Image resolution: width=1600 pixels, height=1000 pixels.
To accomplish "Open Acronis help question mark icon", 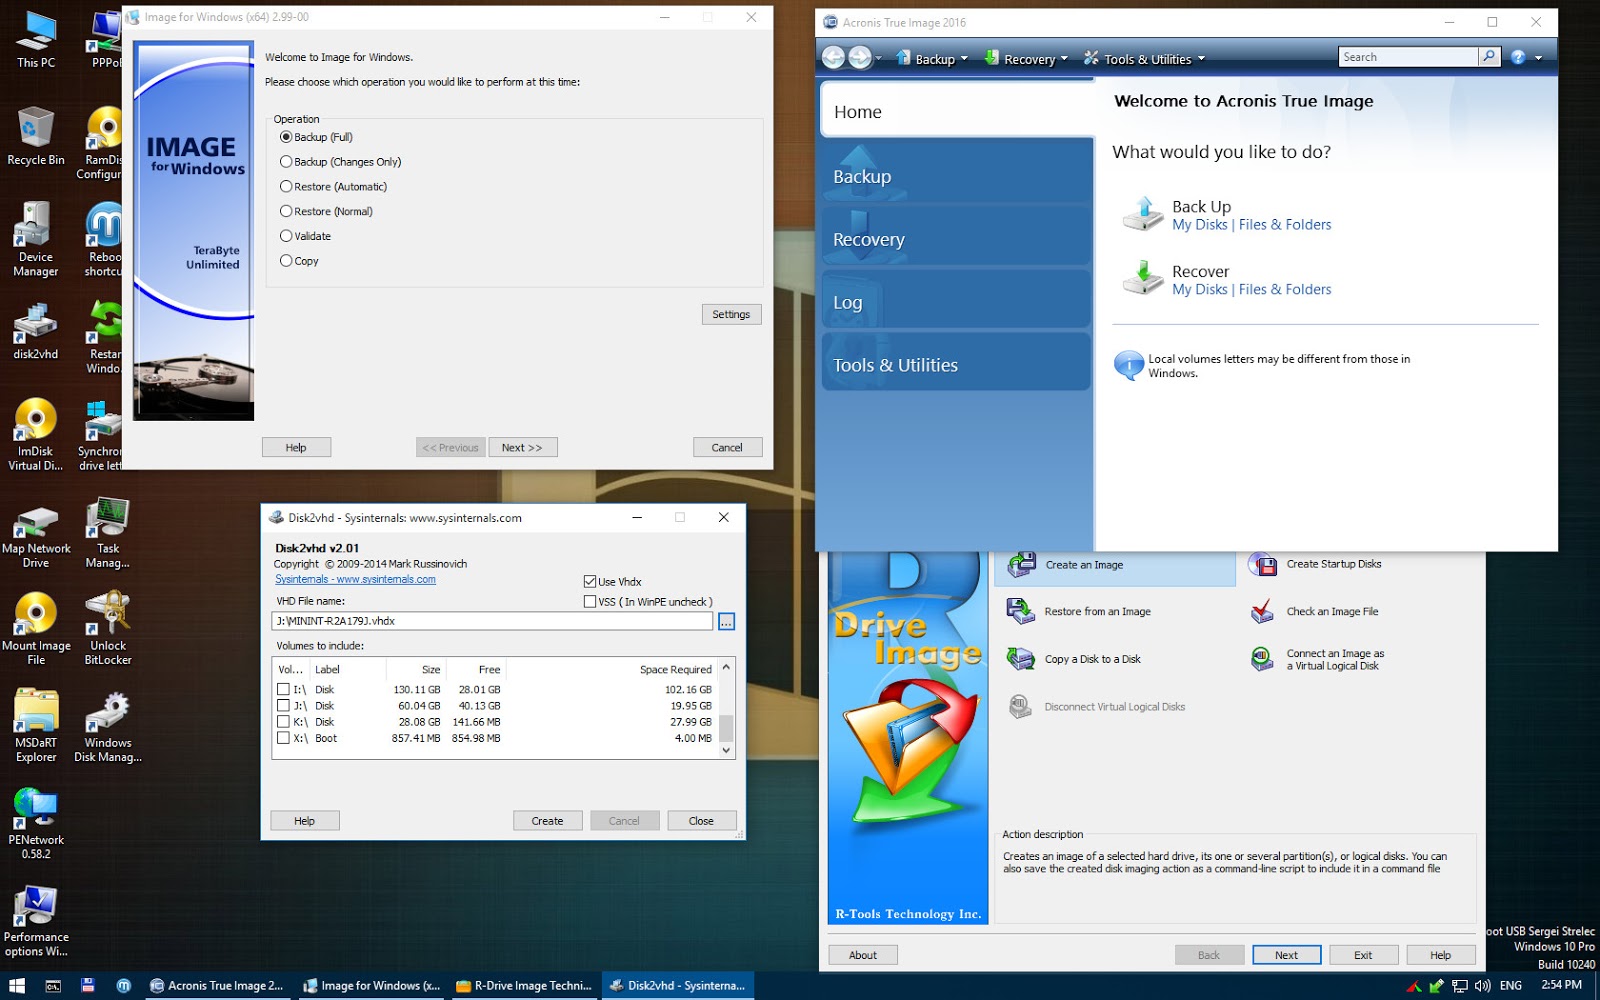I will [1518, 57].
